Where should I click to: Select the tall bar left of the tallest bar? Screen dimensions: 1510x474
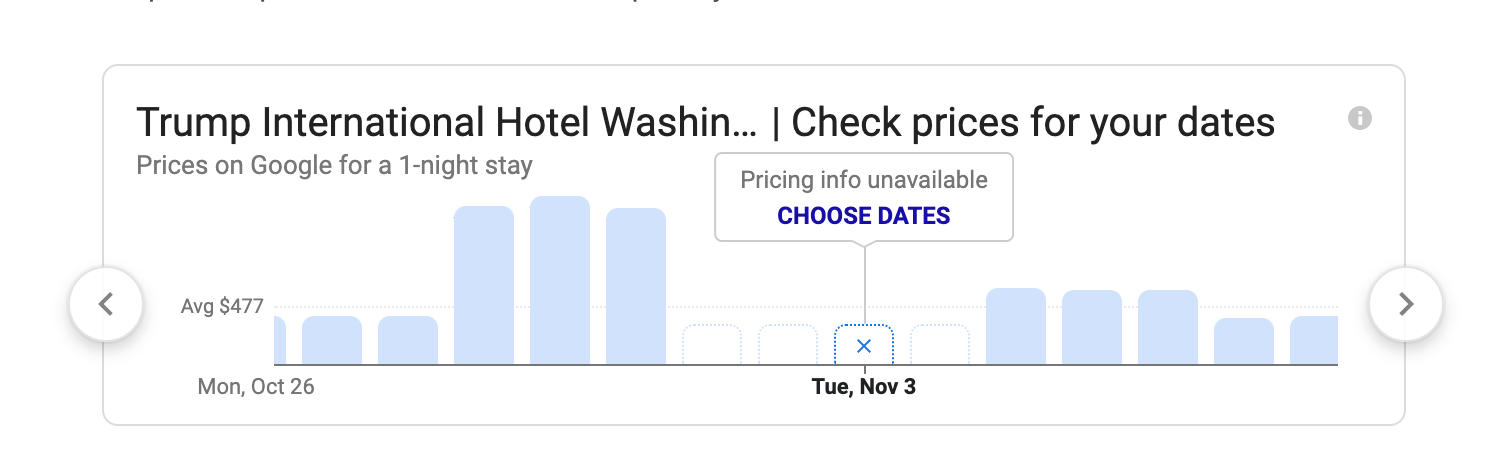point(484,285)
